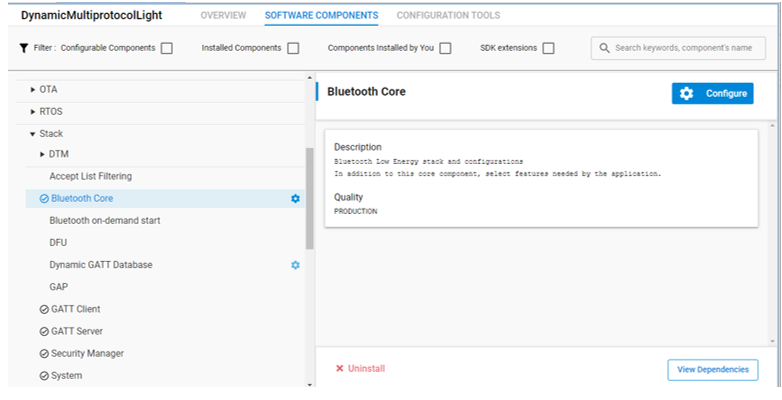Expand the DTM subcategory
782x400 pixels.
(42, 155)
